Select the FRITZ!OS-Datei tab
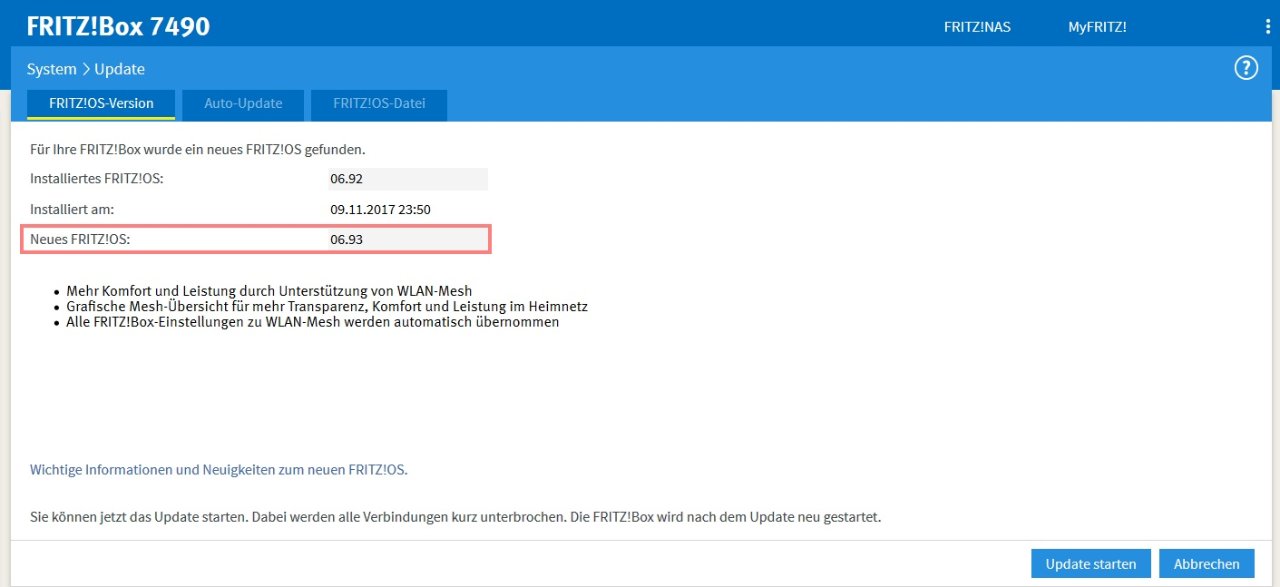Screen dimensions: 1280x587 tap(379, 104)
